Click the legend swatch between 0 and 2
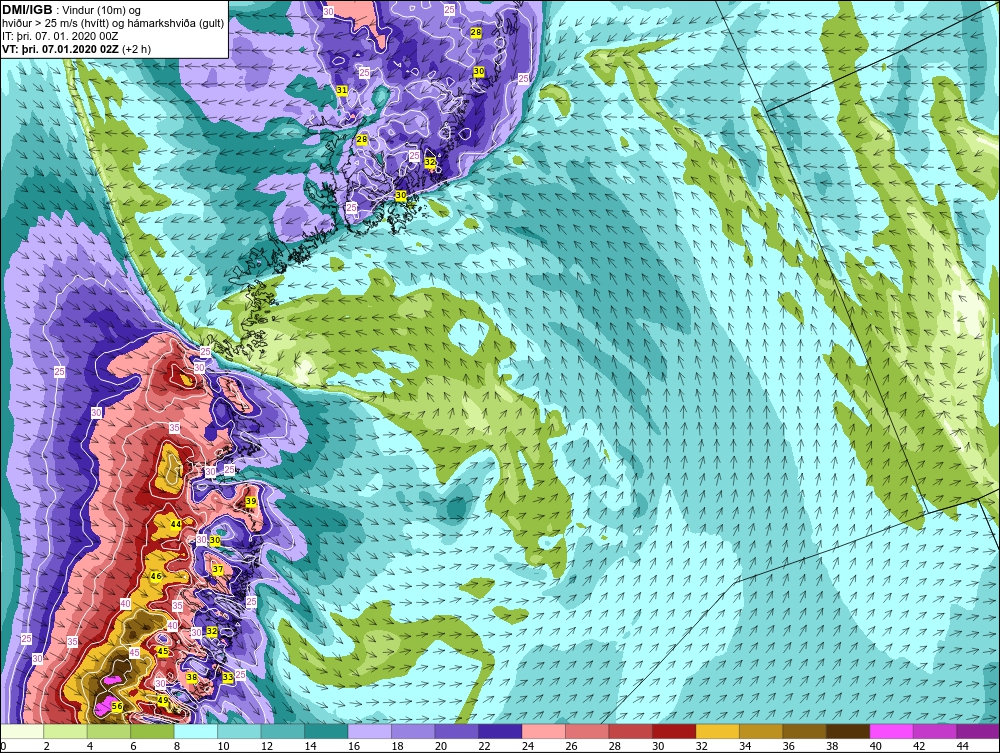 22,731
